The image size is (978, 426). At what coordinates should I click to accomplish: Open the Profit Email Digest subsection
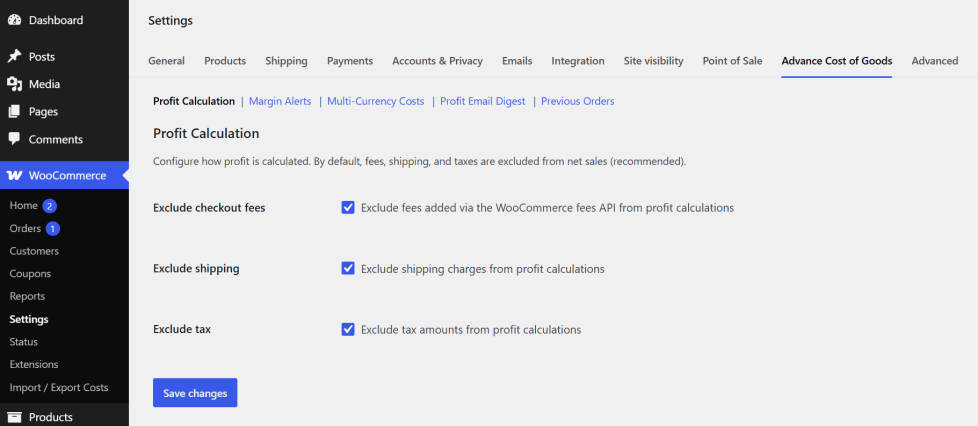[x=483, y=101]
